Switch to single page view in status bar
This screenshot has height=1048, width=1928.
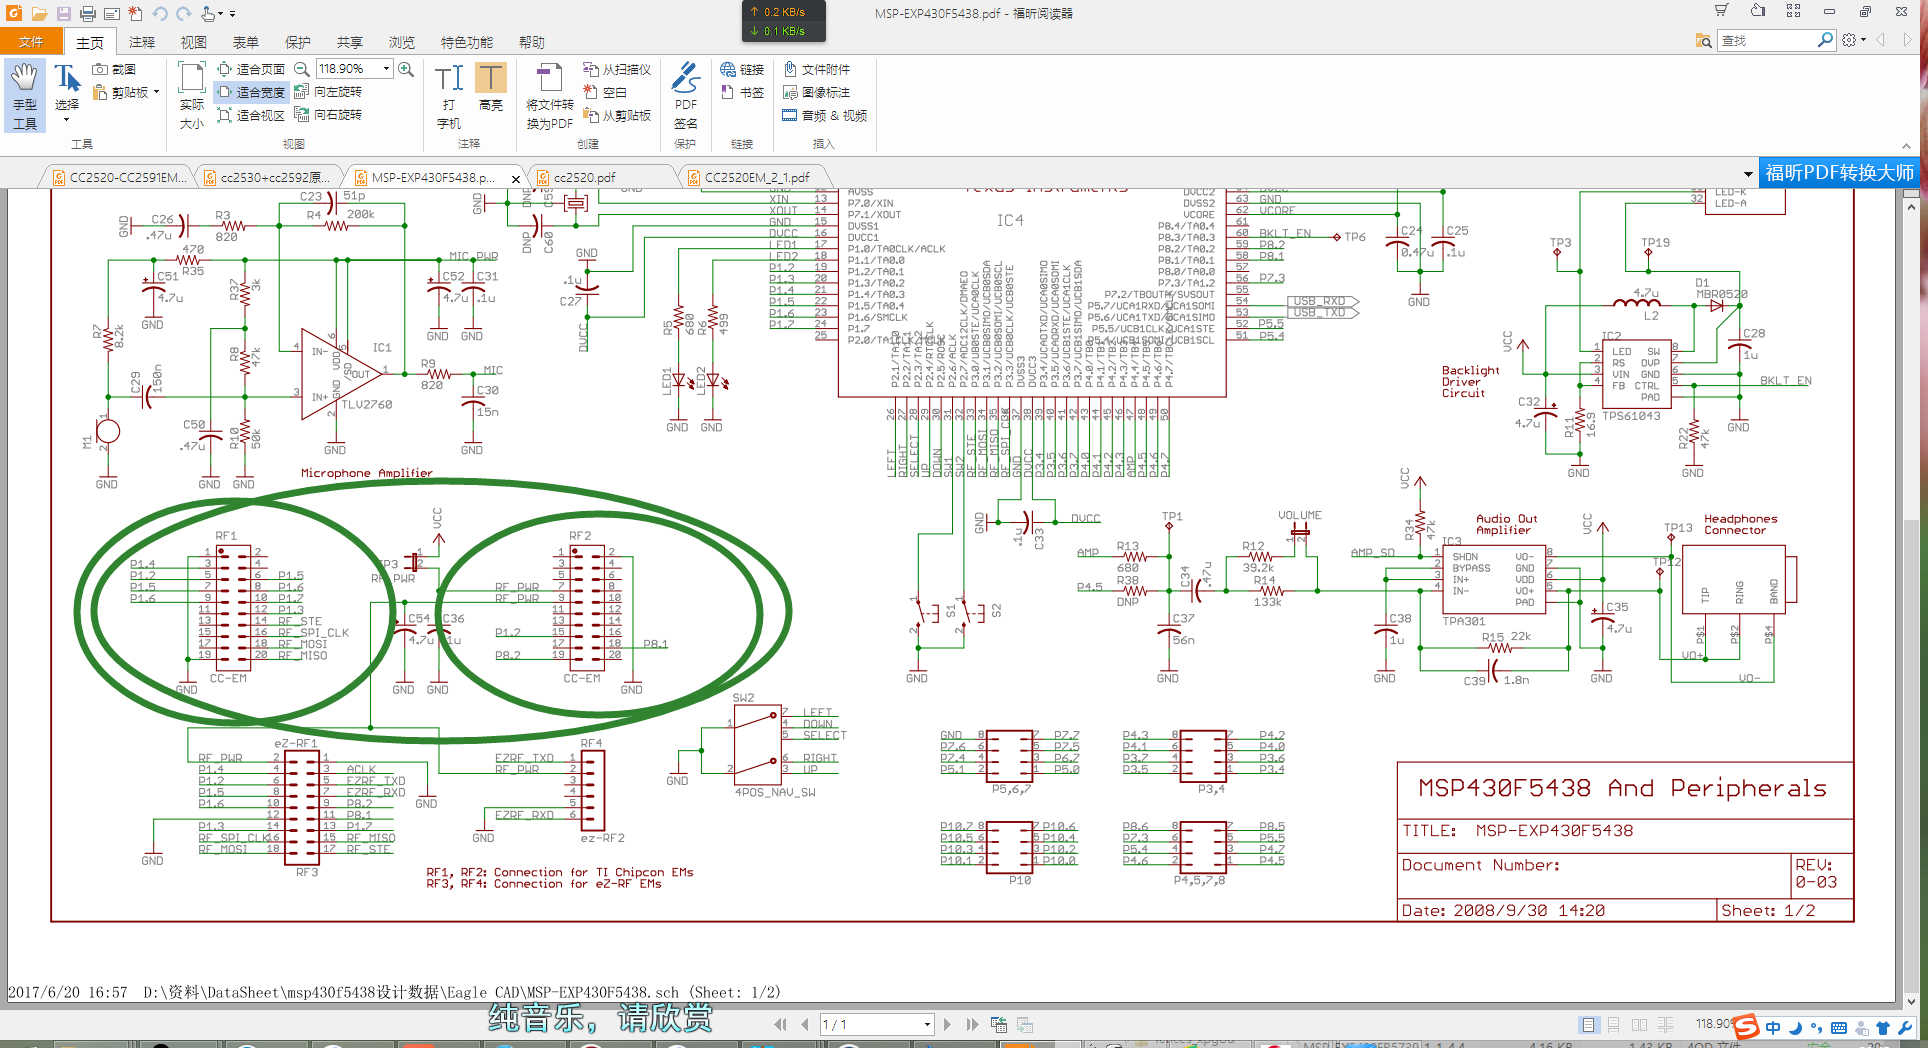pyautogui.click(x=1588, y=1025)
